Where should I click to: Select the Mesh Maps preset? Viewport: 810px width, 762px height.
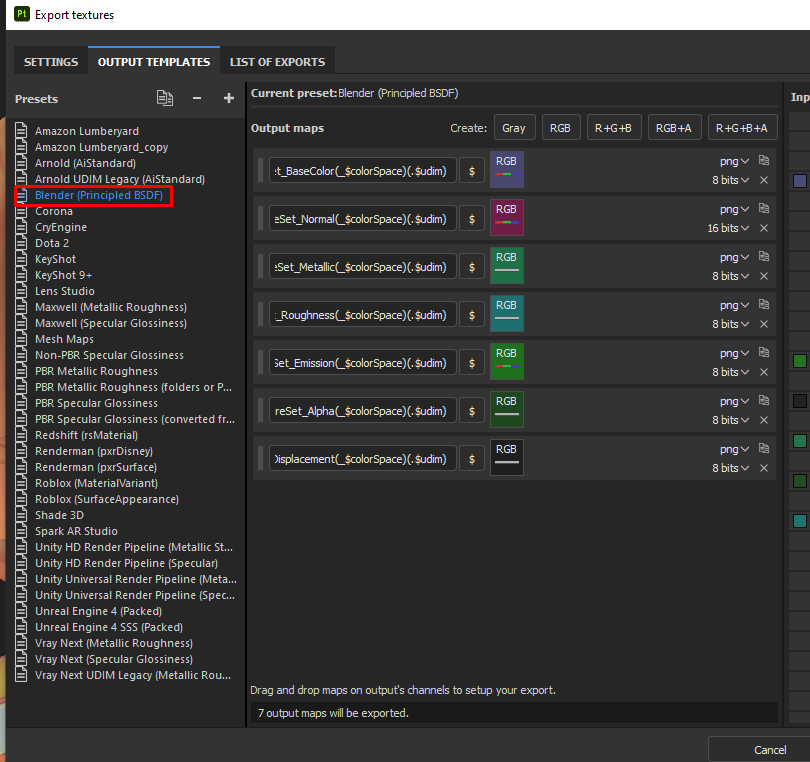pos(64,339)
